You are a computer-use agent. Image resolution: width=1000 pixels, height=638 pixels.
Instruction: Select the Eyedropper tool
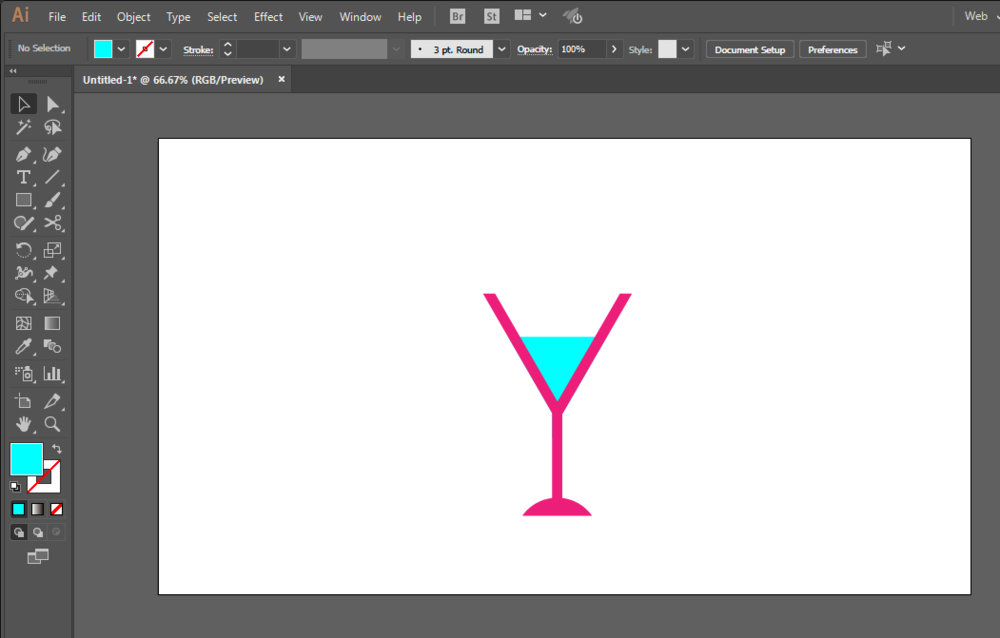click(x=24, y=347)
